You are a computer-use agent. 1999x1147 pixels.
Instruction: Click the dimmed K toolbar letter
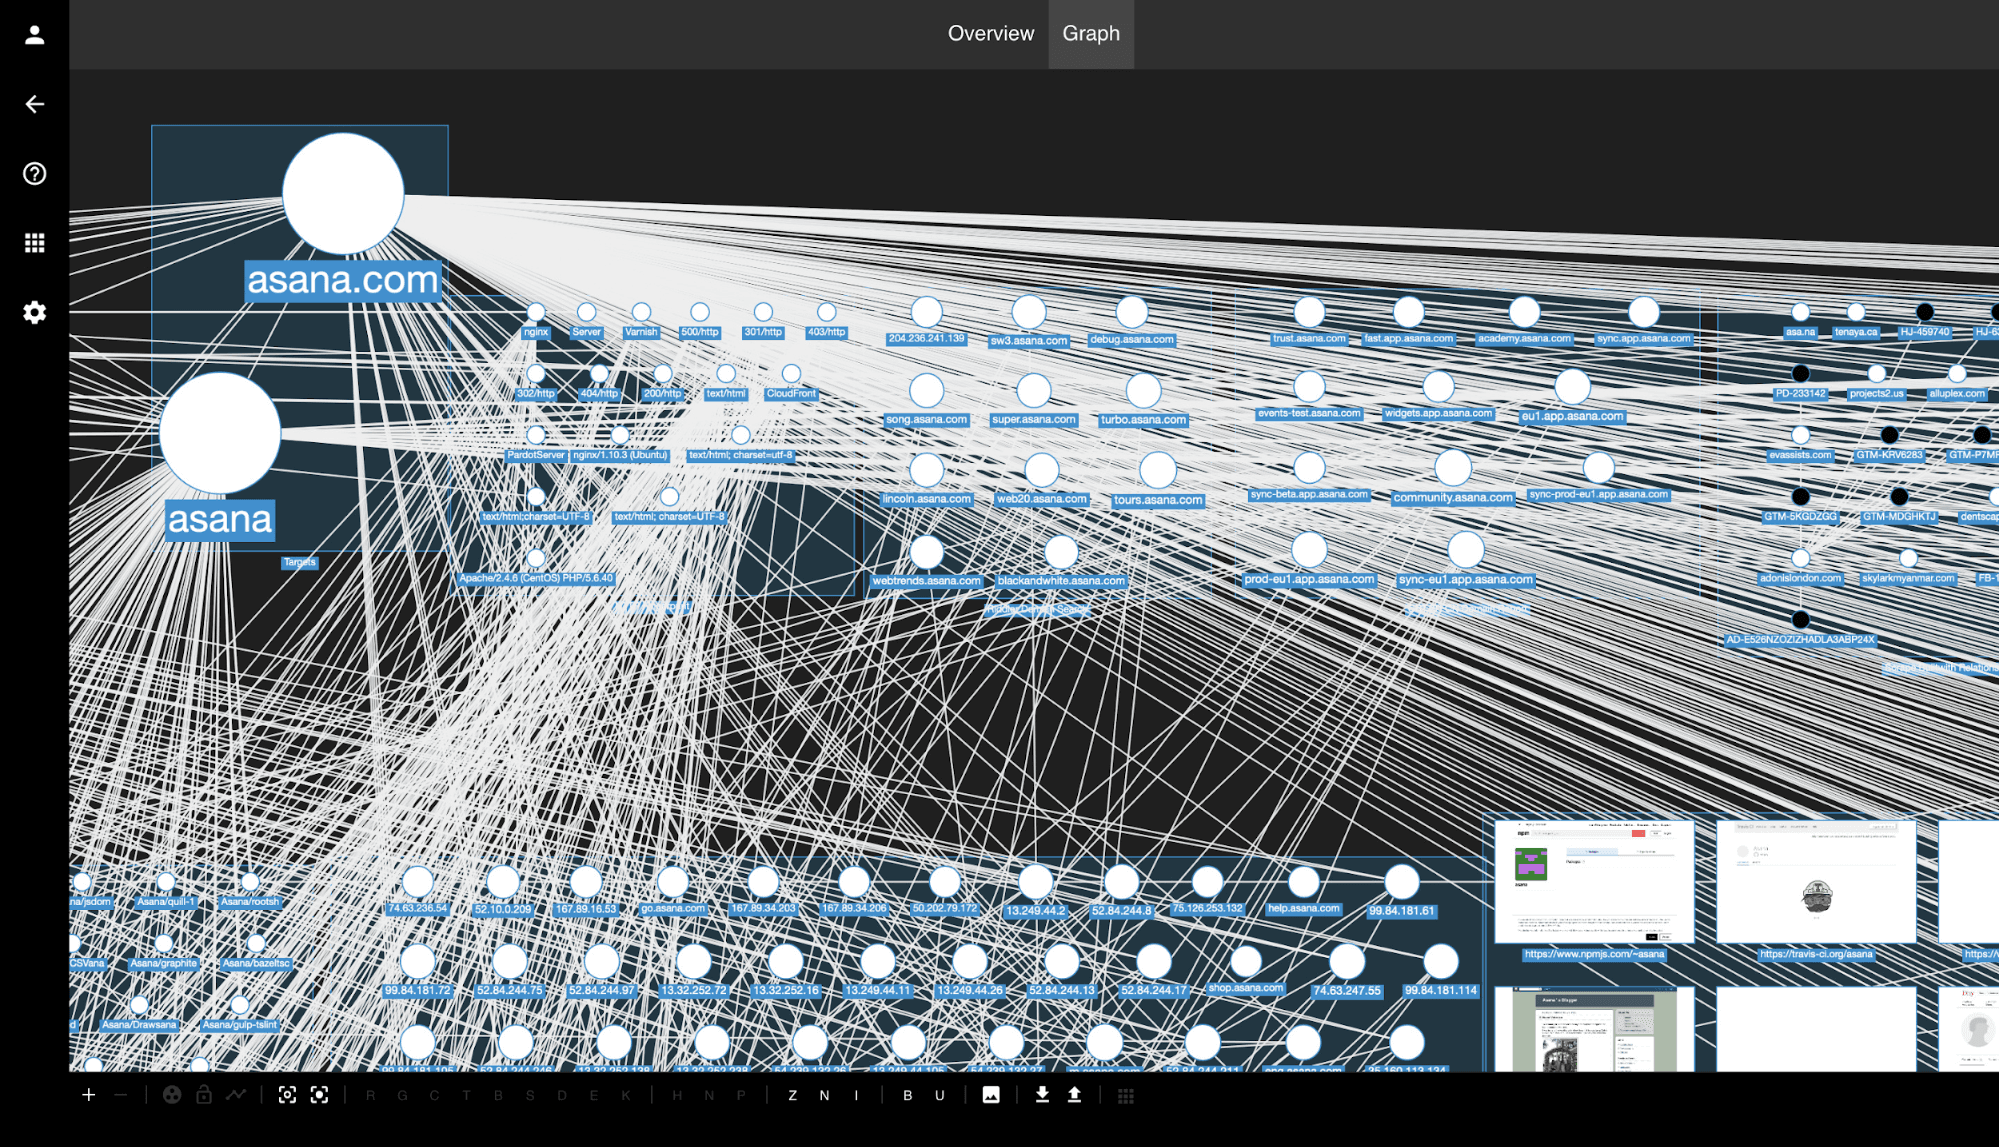pyautogui.click(x=627, y=1096)
